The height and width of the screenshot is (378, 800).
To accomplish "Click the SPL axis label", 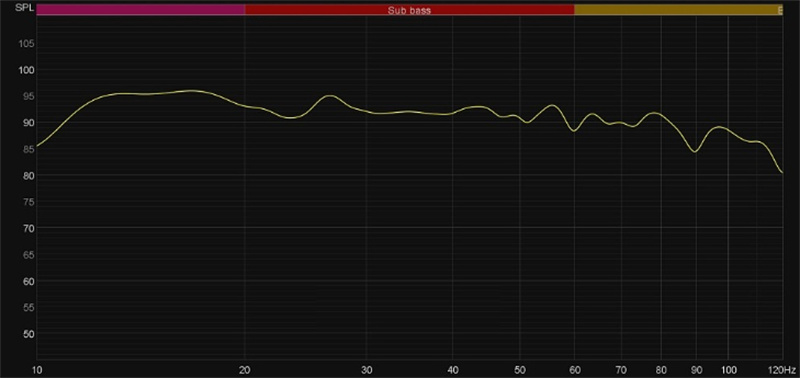I will pos(24,8).
